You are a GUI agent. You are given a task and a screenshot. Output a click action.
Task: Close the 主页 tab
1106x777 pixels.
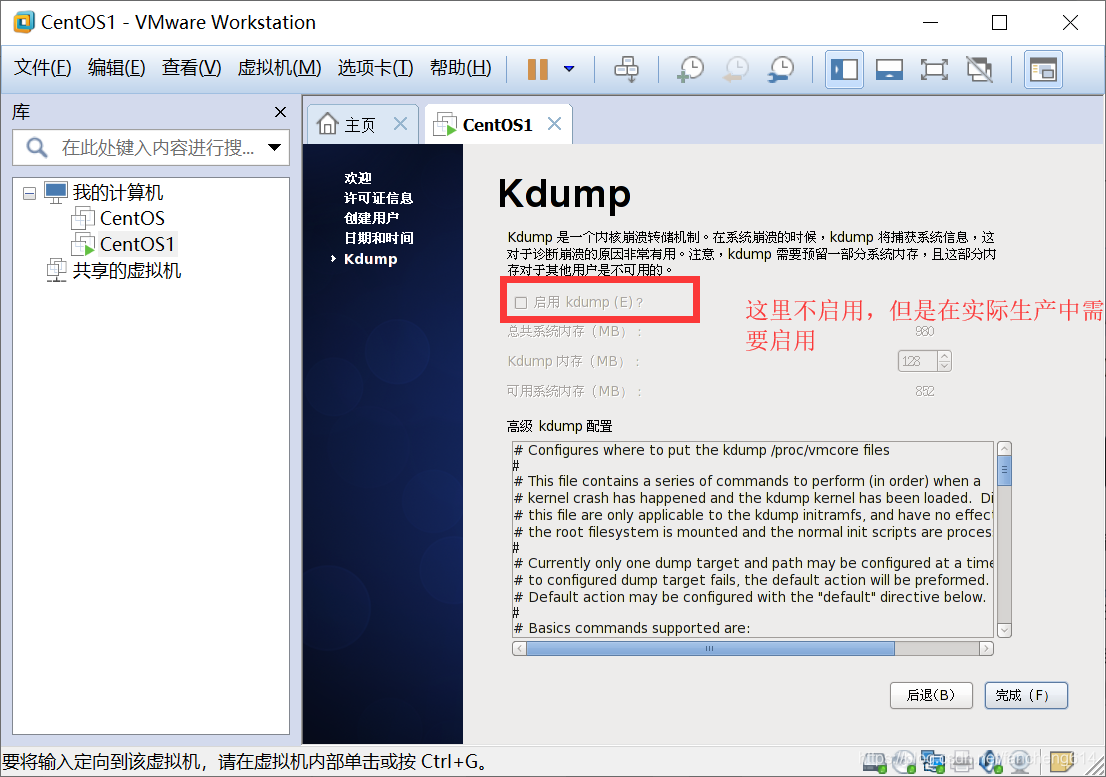click(x=400, y=124)
